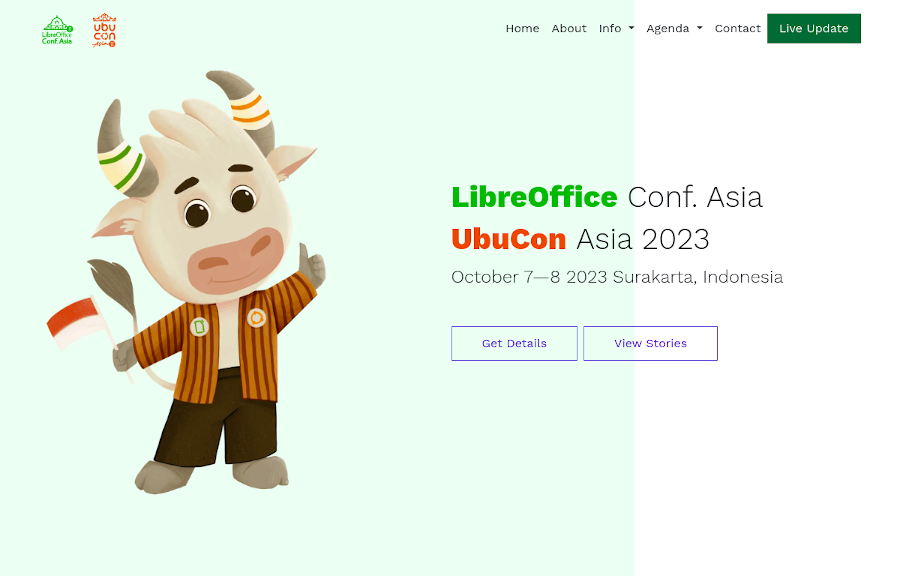
Task: Click the small caret arrow beside Agenda
Action: pos(700,28)
